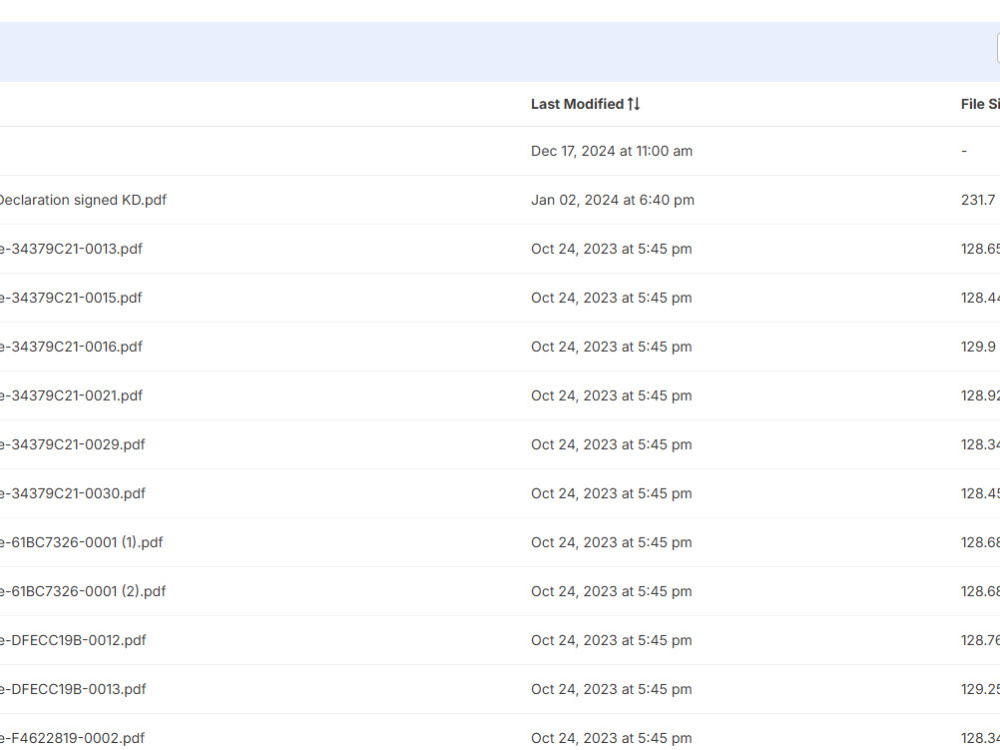The image size is (1000, 750).
Task: Open file ending 61BC7326-0001 (2).pdf
Action: coord(82,591)
